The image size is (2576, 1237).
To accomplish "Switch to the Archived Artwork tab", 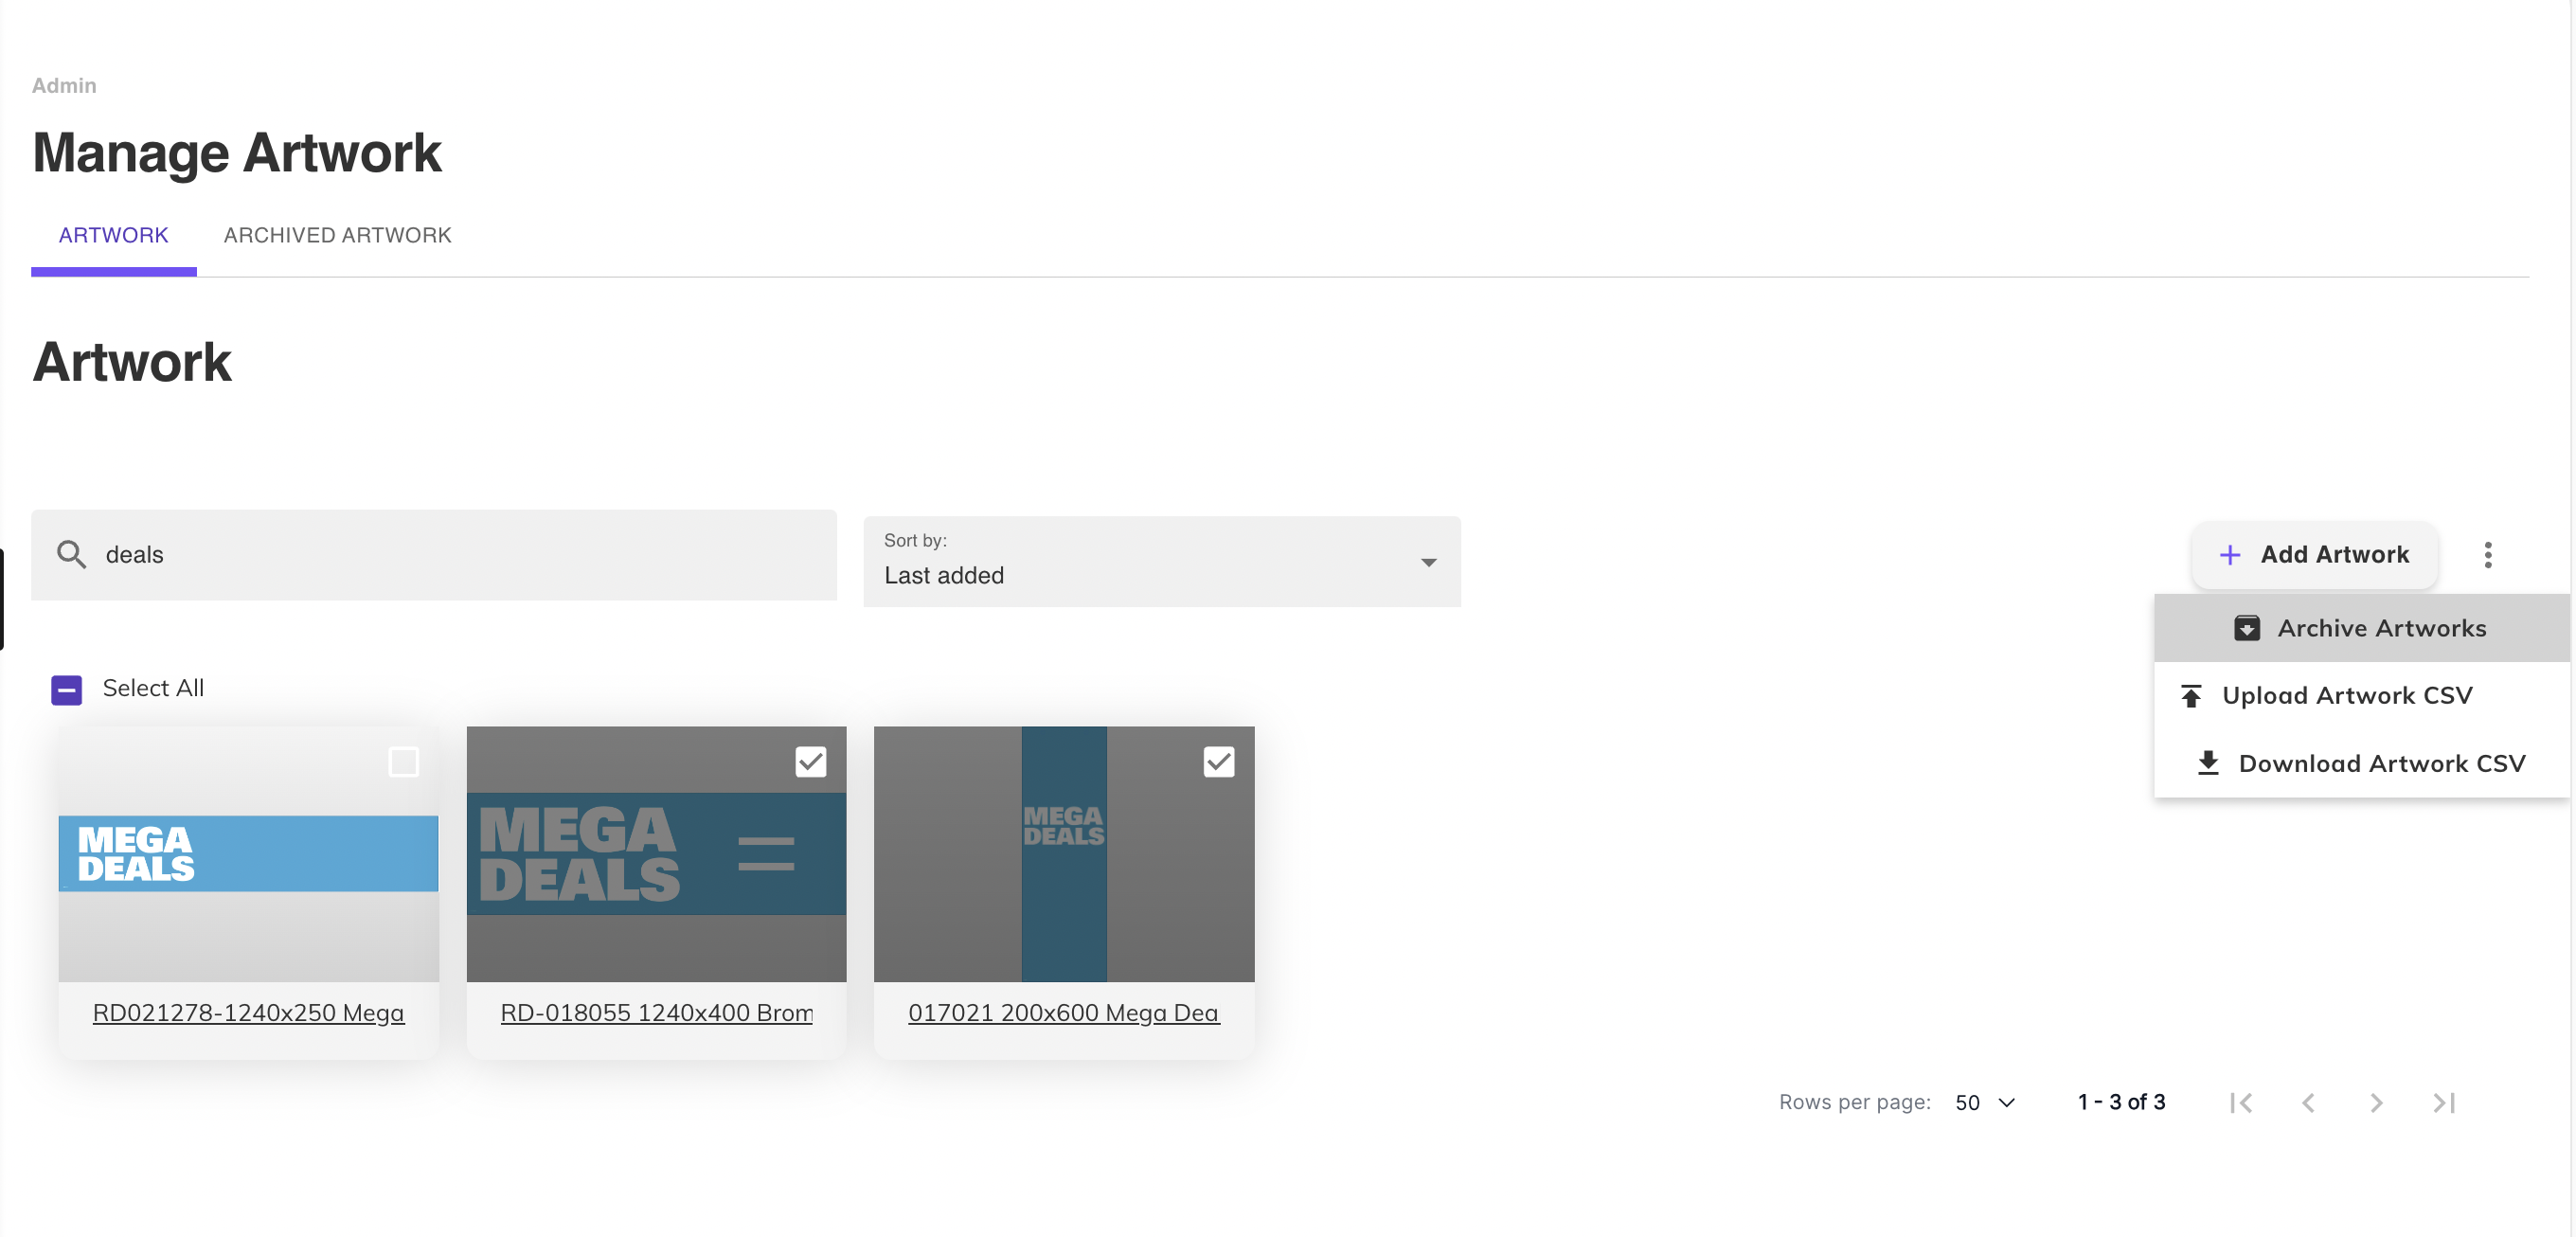I will (x=337, y=235).
